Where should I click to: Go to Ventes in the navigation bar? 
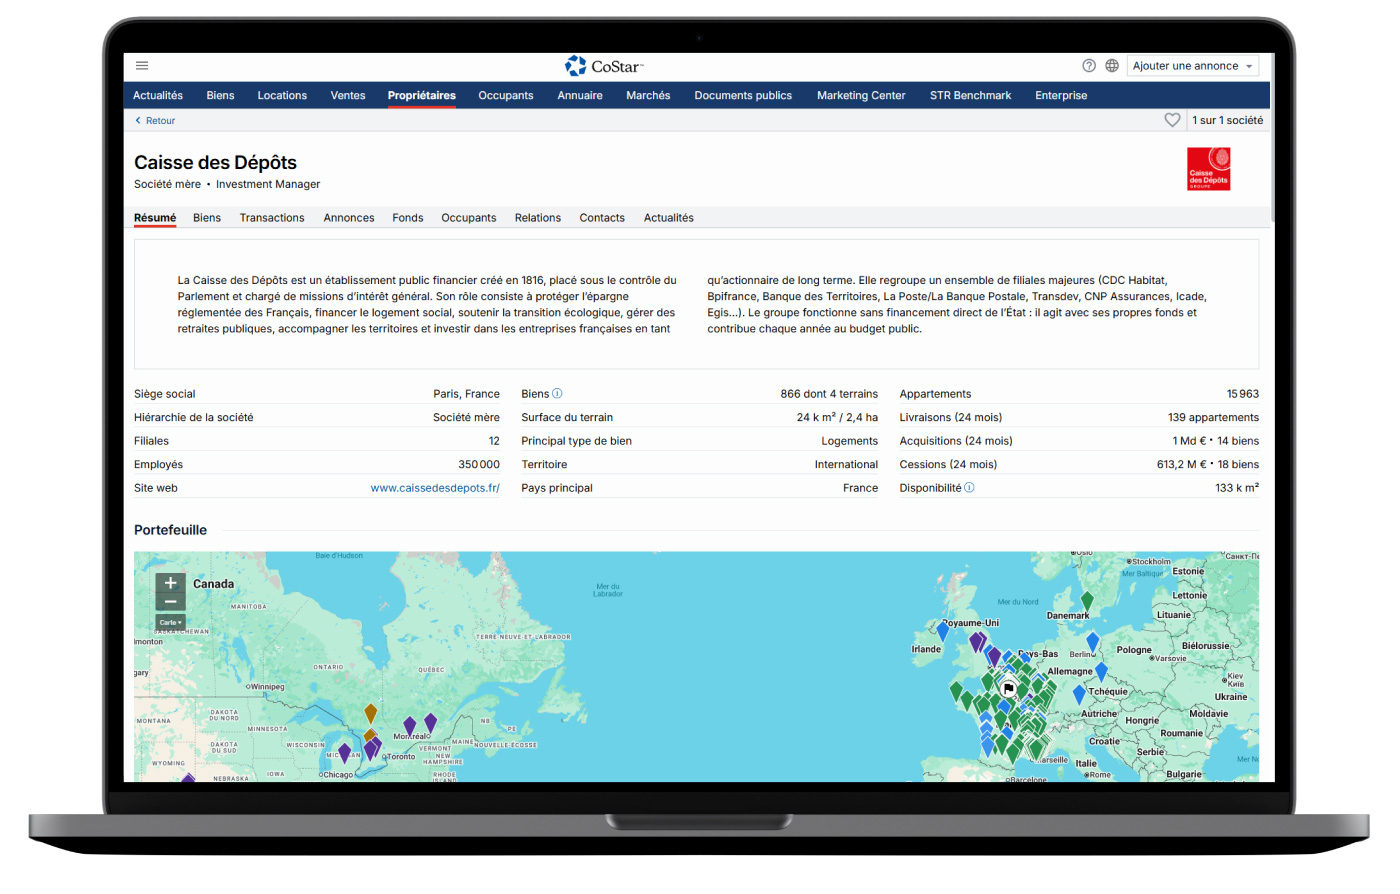[348, 96]
